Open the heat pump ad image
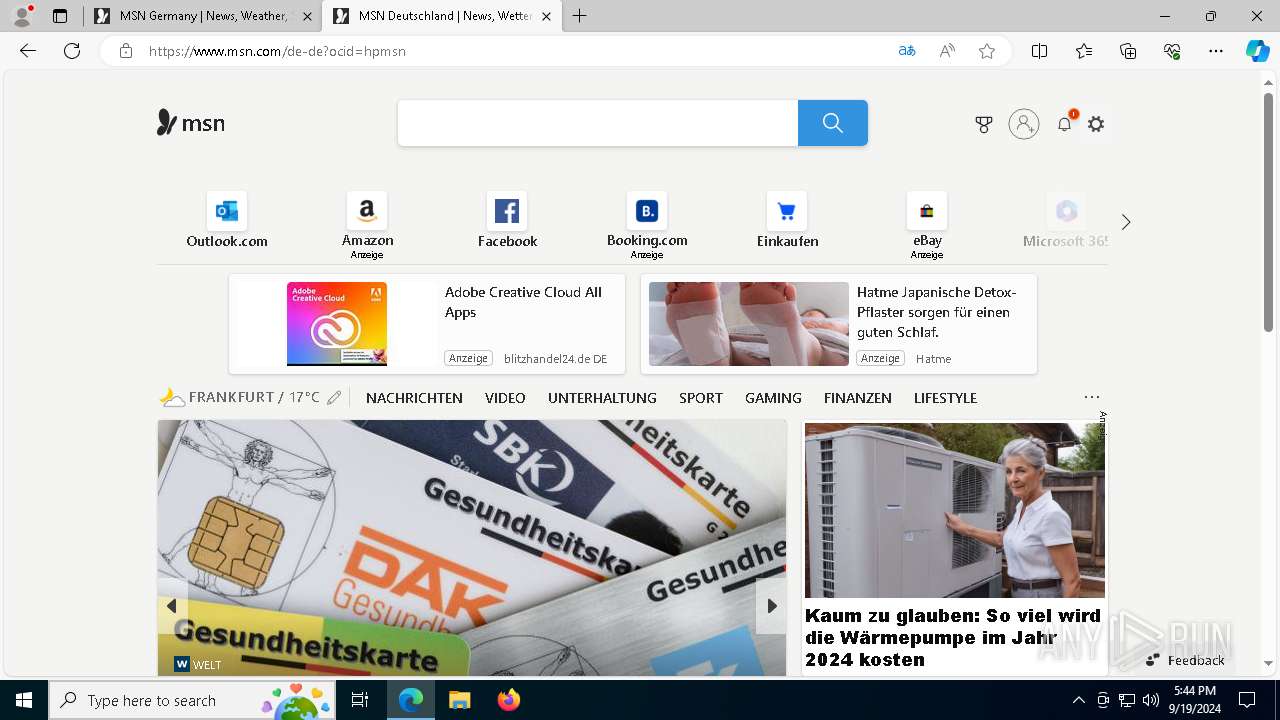The image size is (1280, 720). pyautogui.click(x=955, y=510)
